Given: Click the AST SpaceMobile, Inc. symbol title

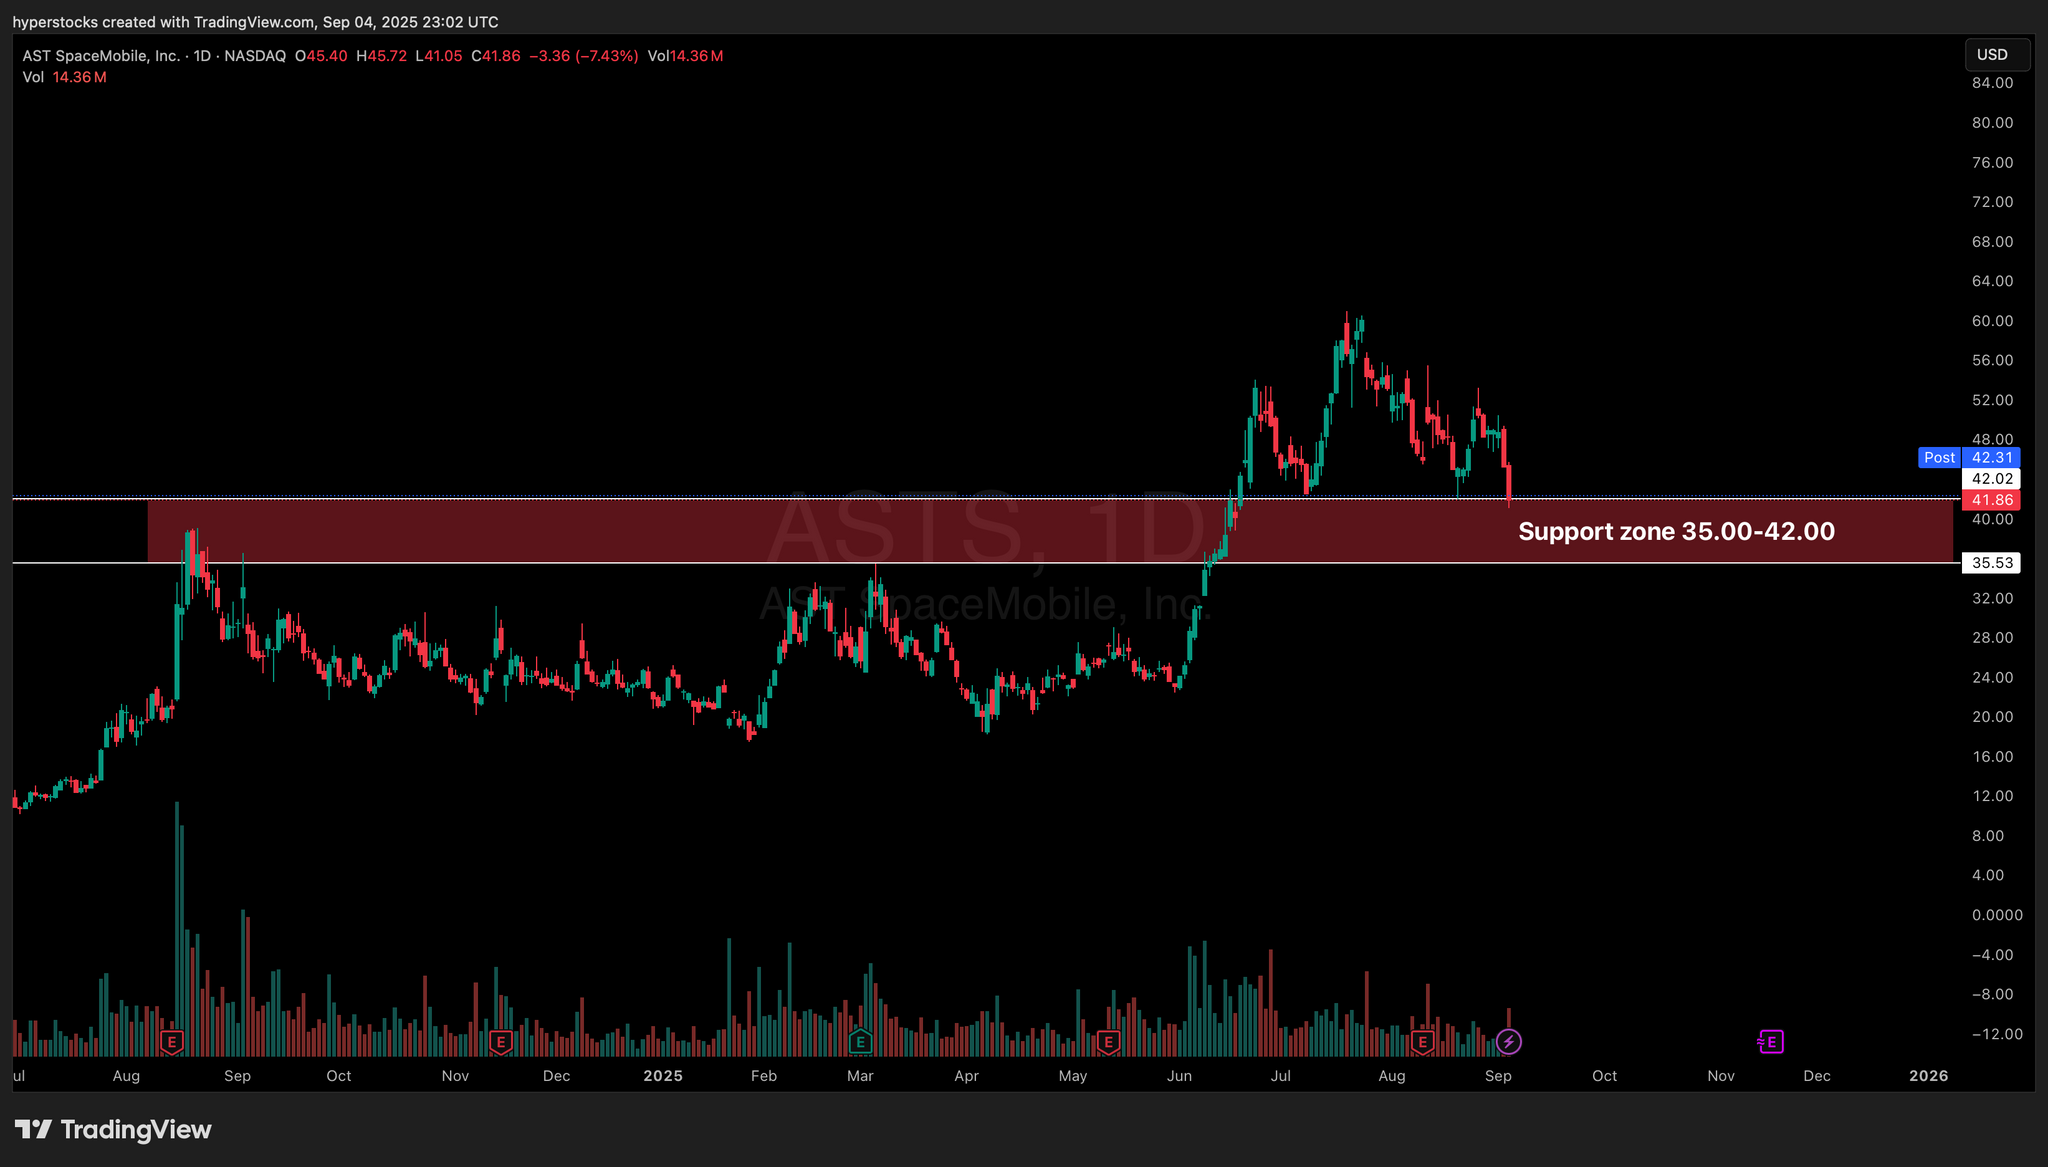Looking at the screenshot, I should click(101, 56).
